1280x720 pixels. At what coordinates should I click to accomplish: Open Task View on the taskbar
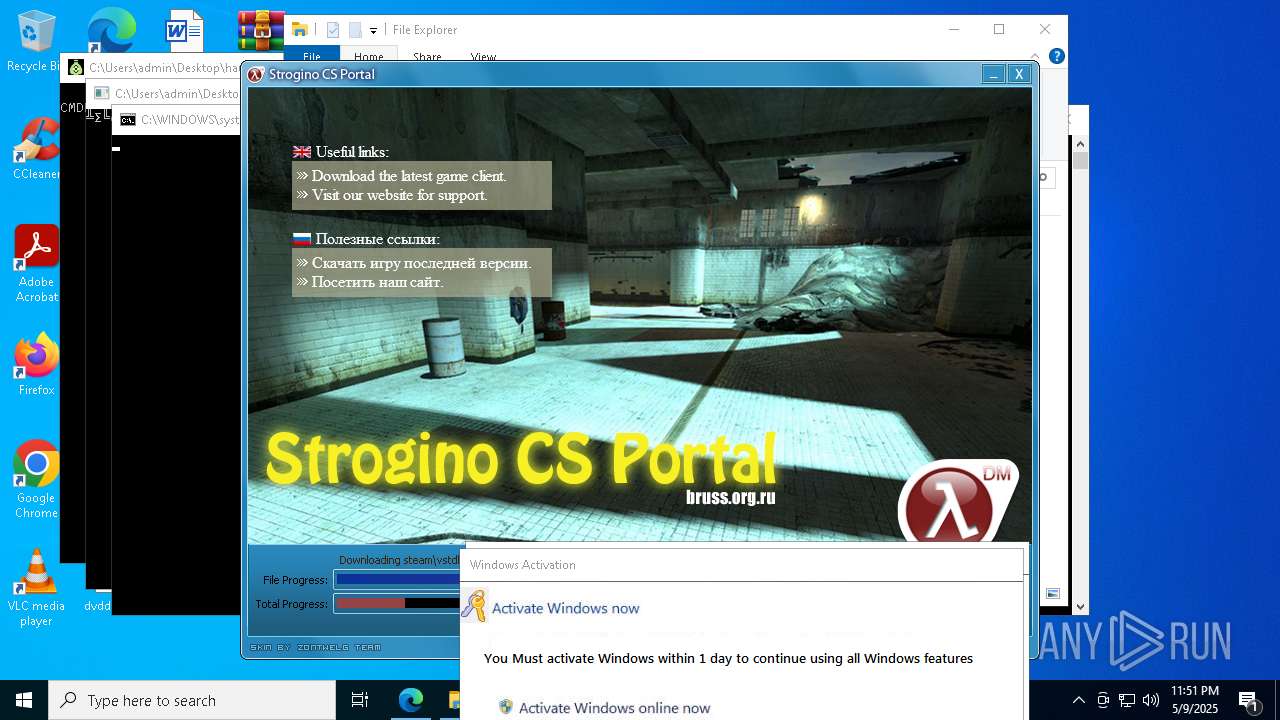coord(360,700)
